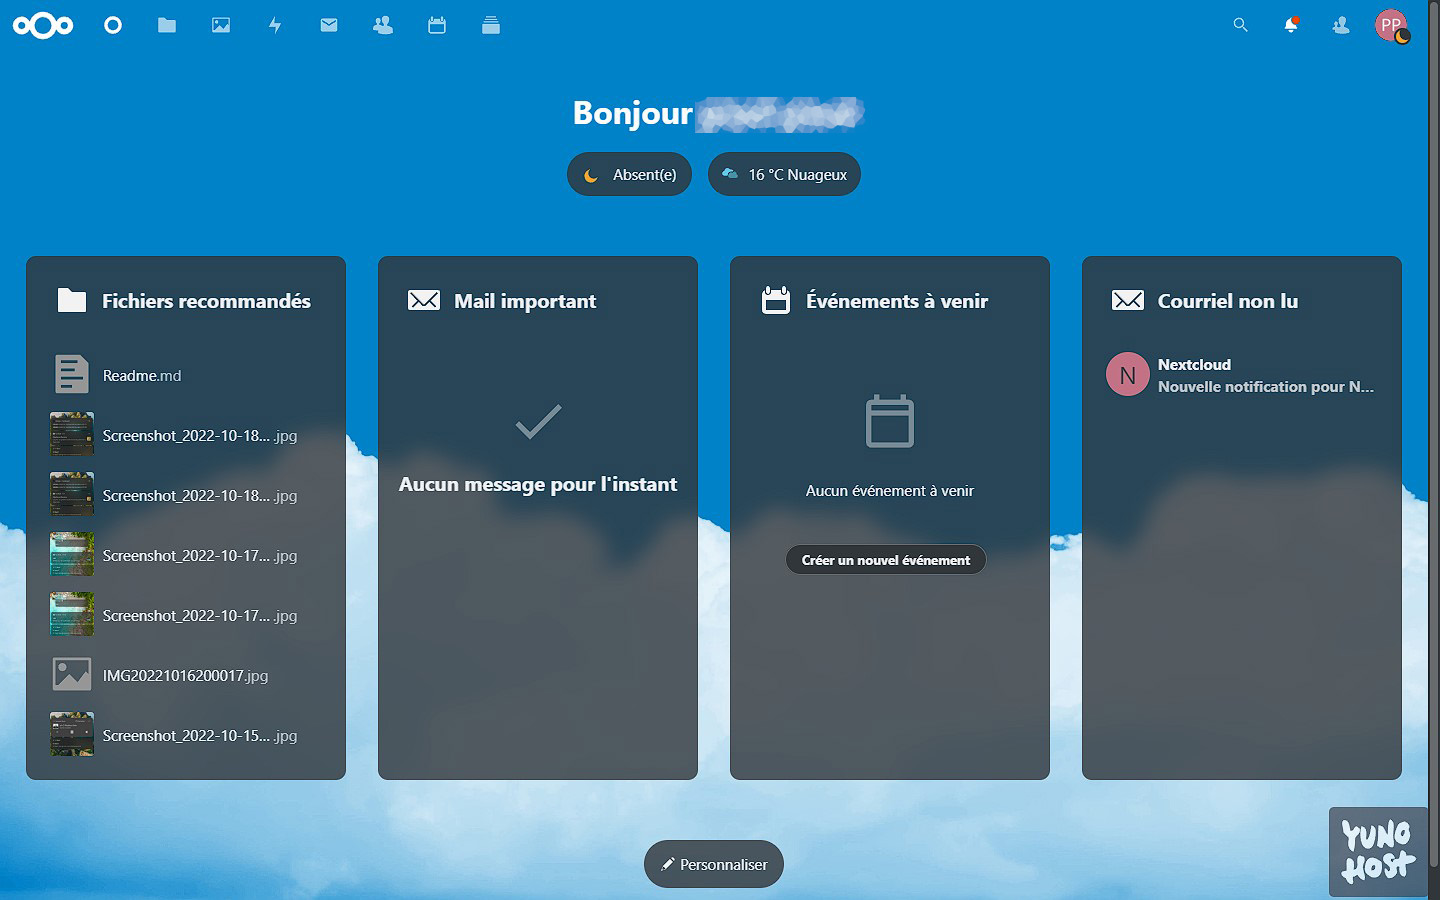Open IMG20221016200017.jpg file
This screenshot has height=900, width=1440.
pos(185,676)
